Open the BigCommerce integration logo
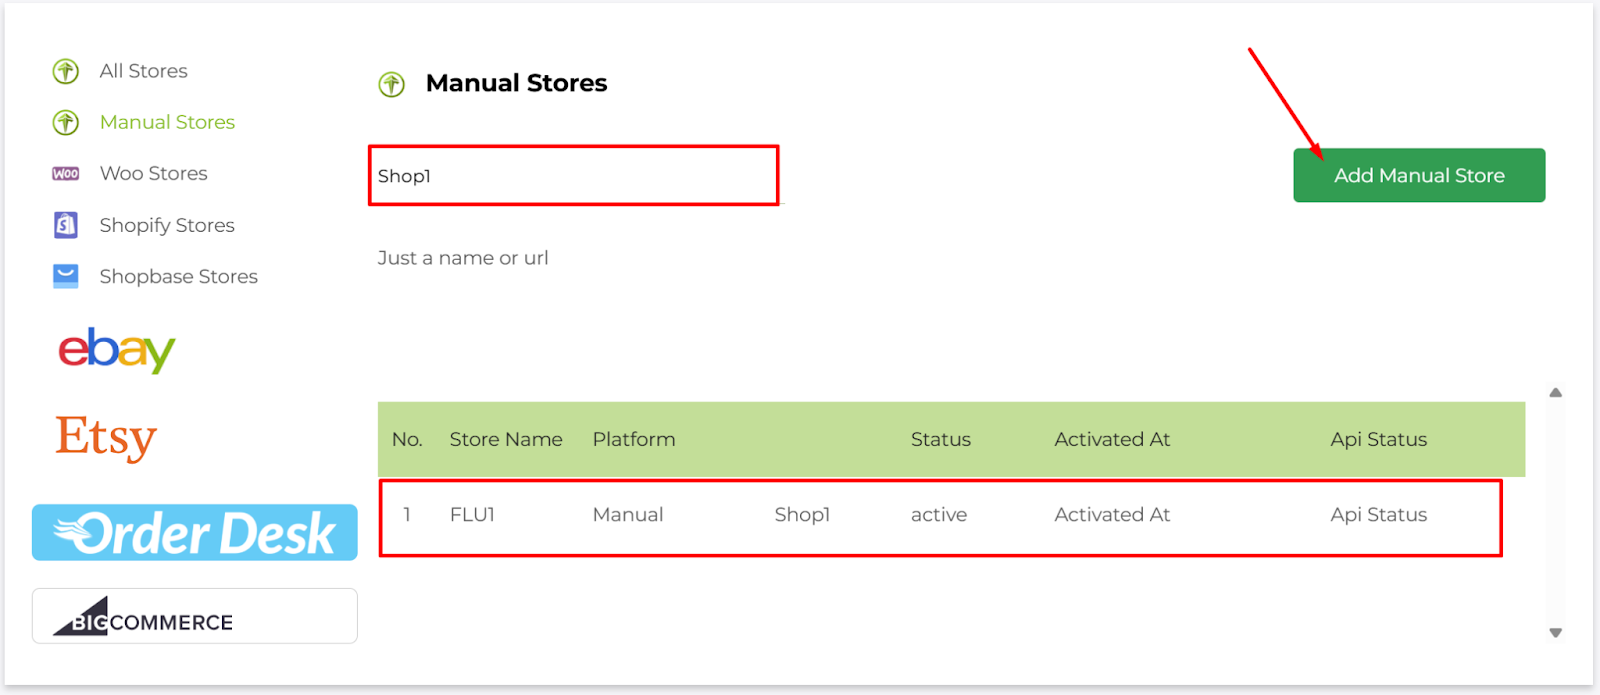This screenshot has height=695, width=1600. (195, 616)
